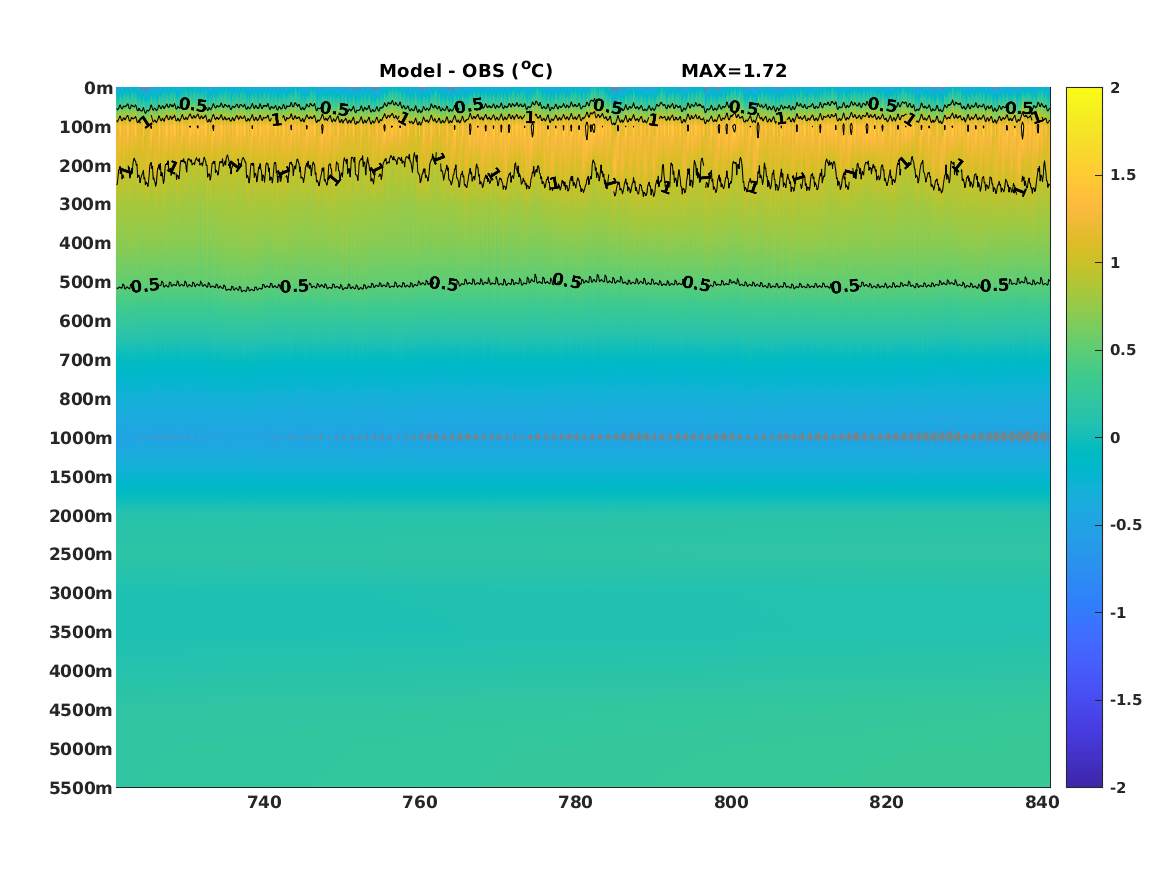Click the colorbar tick label '-1.5'
Viewport: 1167px width, 875px height.
(x=1126, y=700)
